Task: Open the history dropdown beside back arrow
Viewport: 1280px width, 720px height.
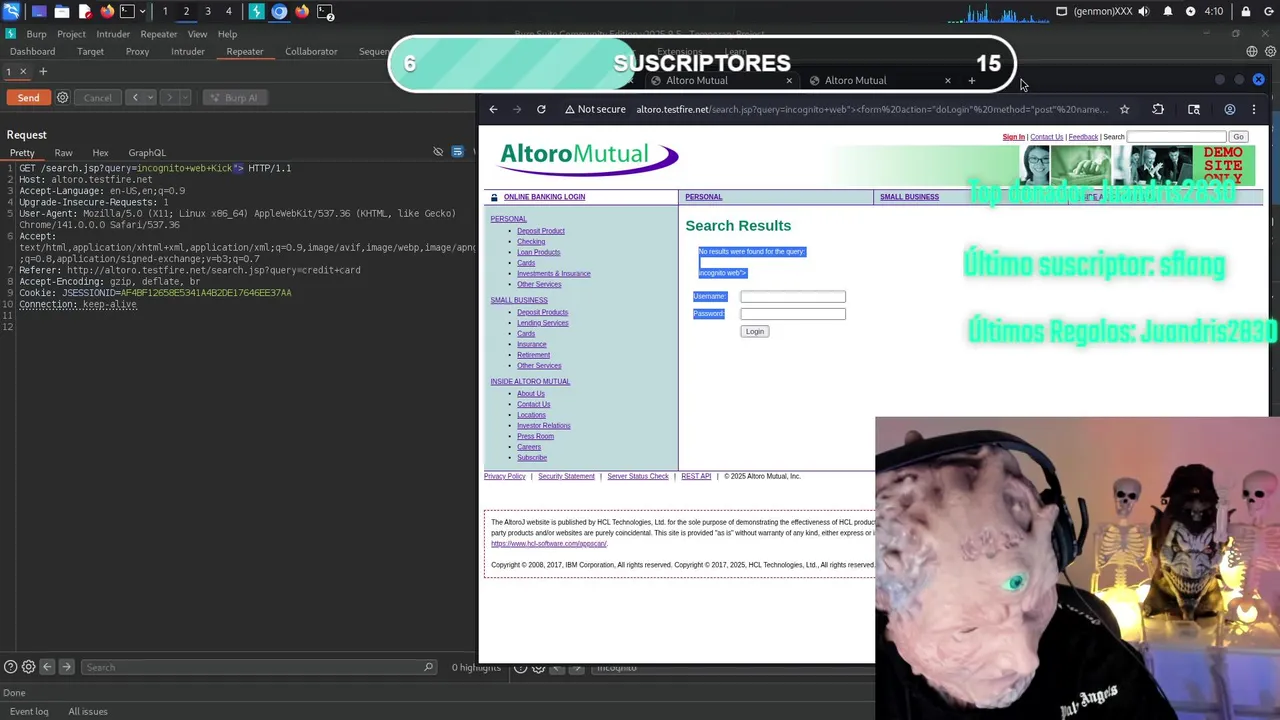Action: coord(149,98)
